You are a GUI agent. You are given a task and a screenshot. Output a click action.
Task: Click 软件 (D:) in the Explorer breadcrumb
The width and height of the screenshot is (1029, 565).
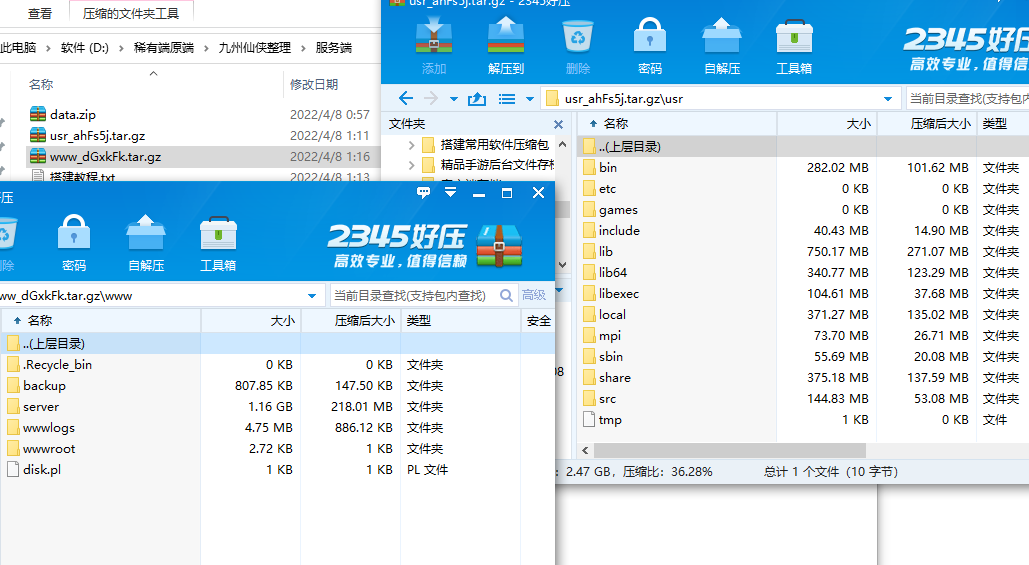point(85,47)
